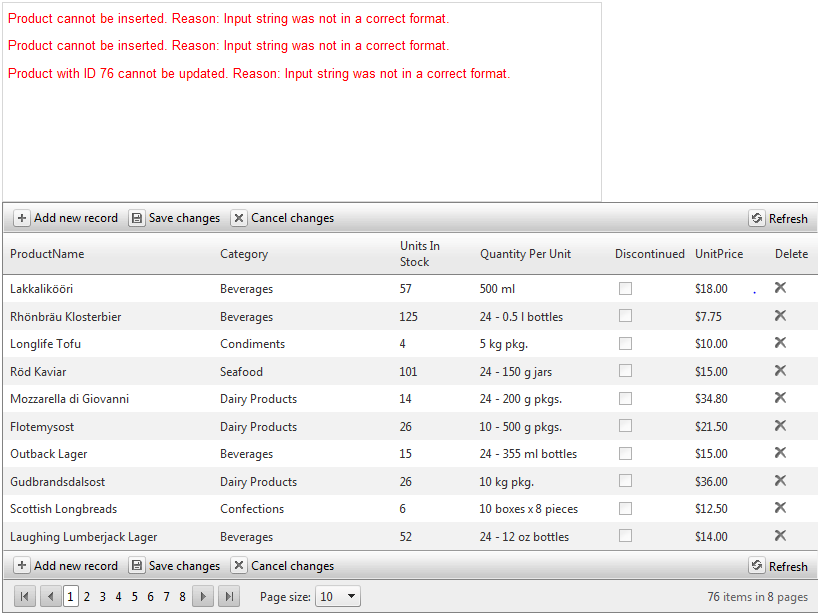Toggle Discontinued for Longlife Tofu
Screen dimensions: 818x614
(x=625, y=343)
